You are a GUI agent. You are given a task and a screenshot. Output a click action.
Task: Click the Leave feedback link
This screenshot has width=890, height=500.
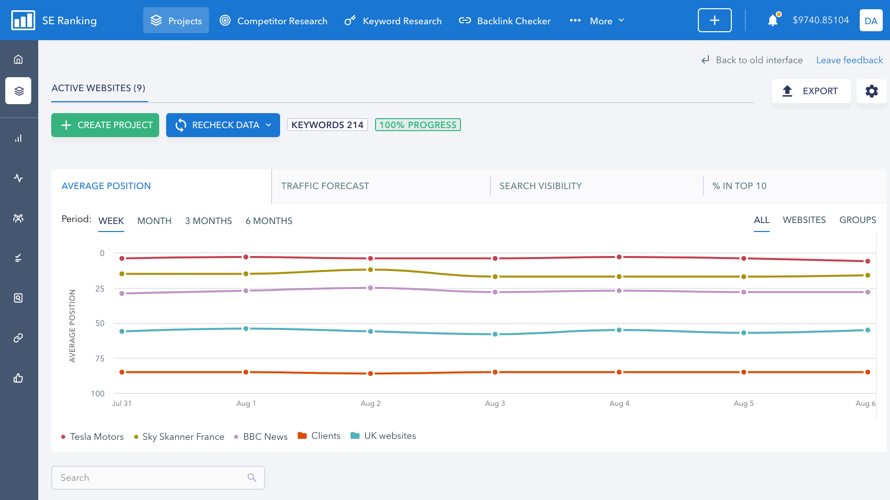coord(849,60)
